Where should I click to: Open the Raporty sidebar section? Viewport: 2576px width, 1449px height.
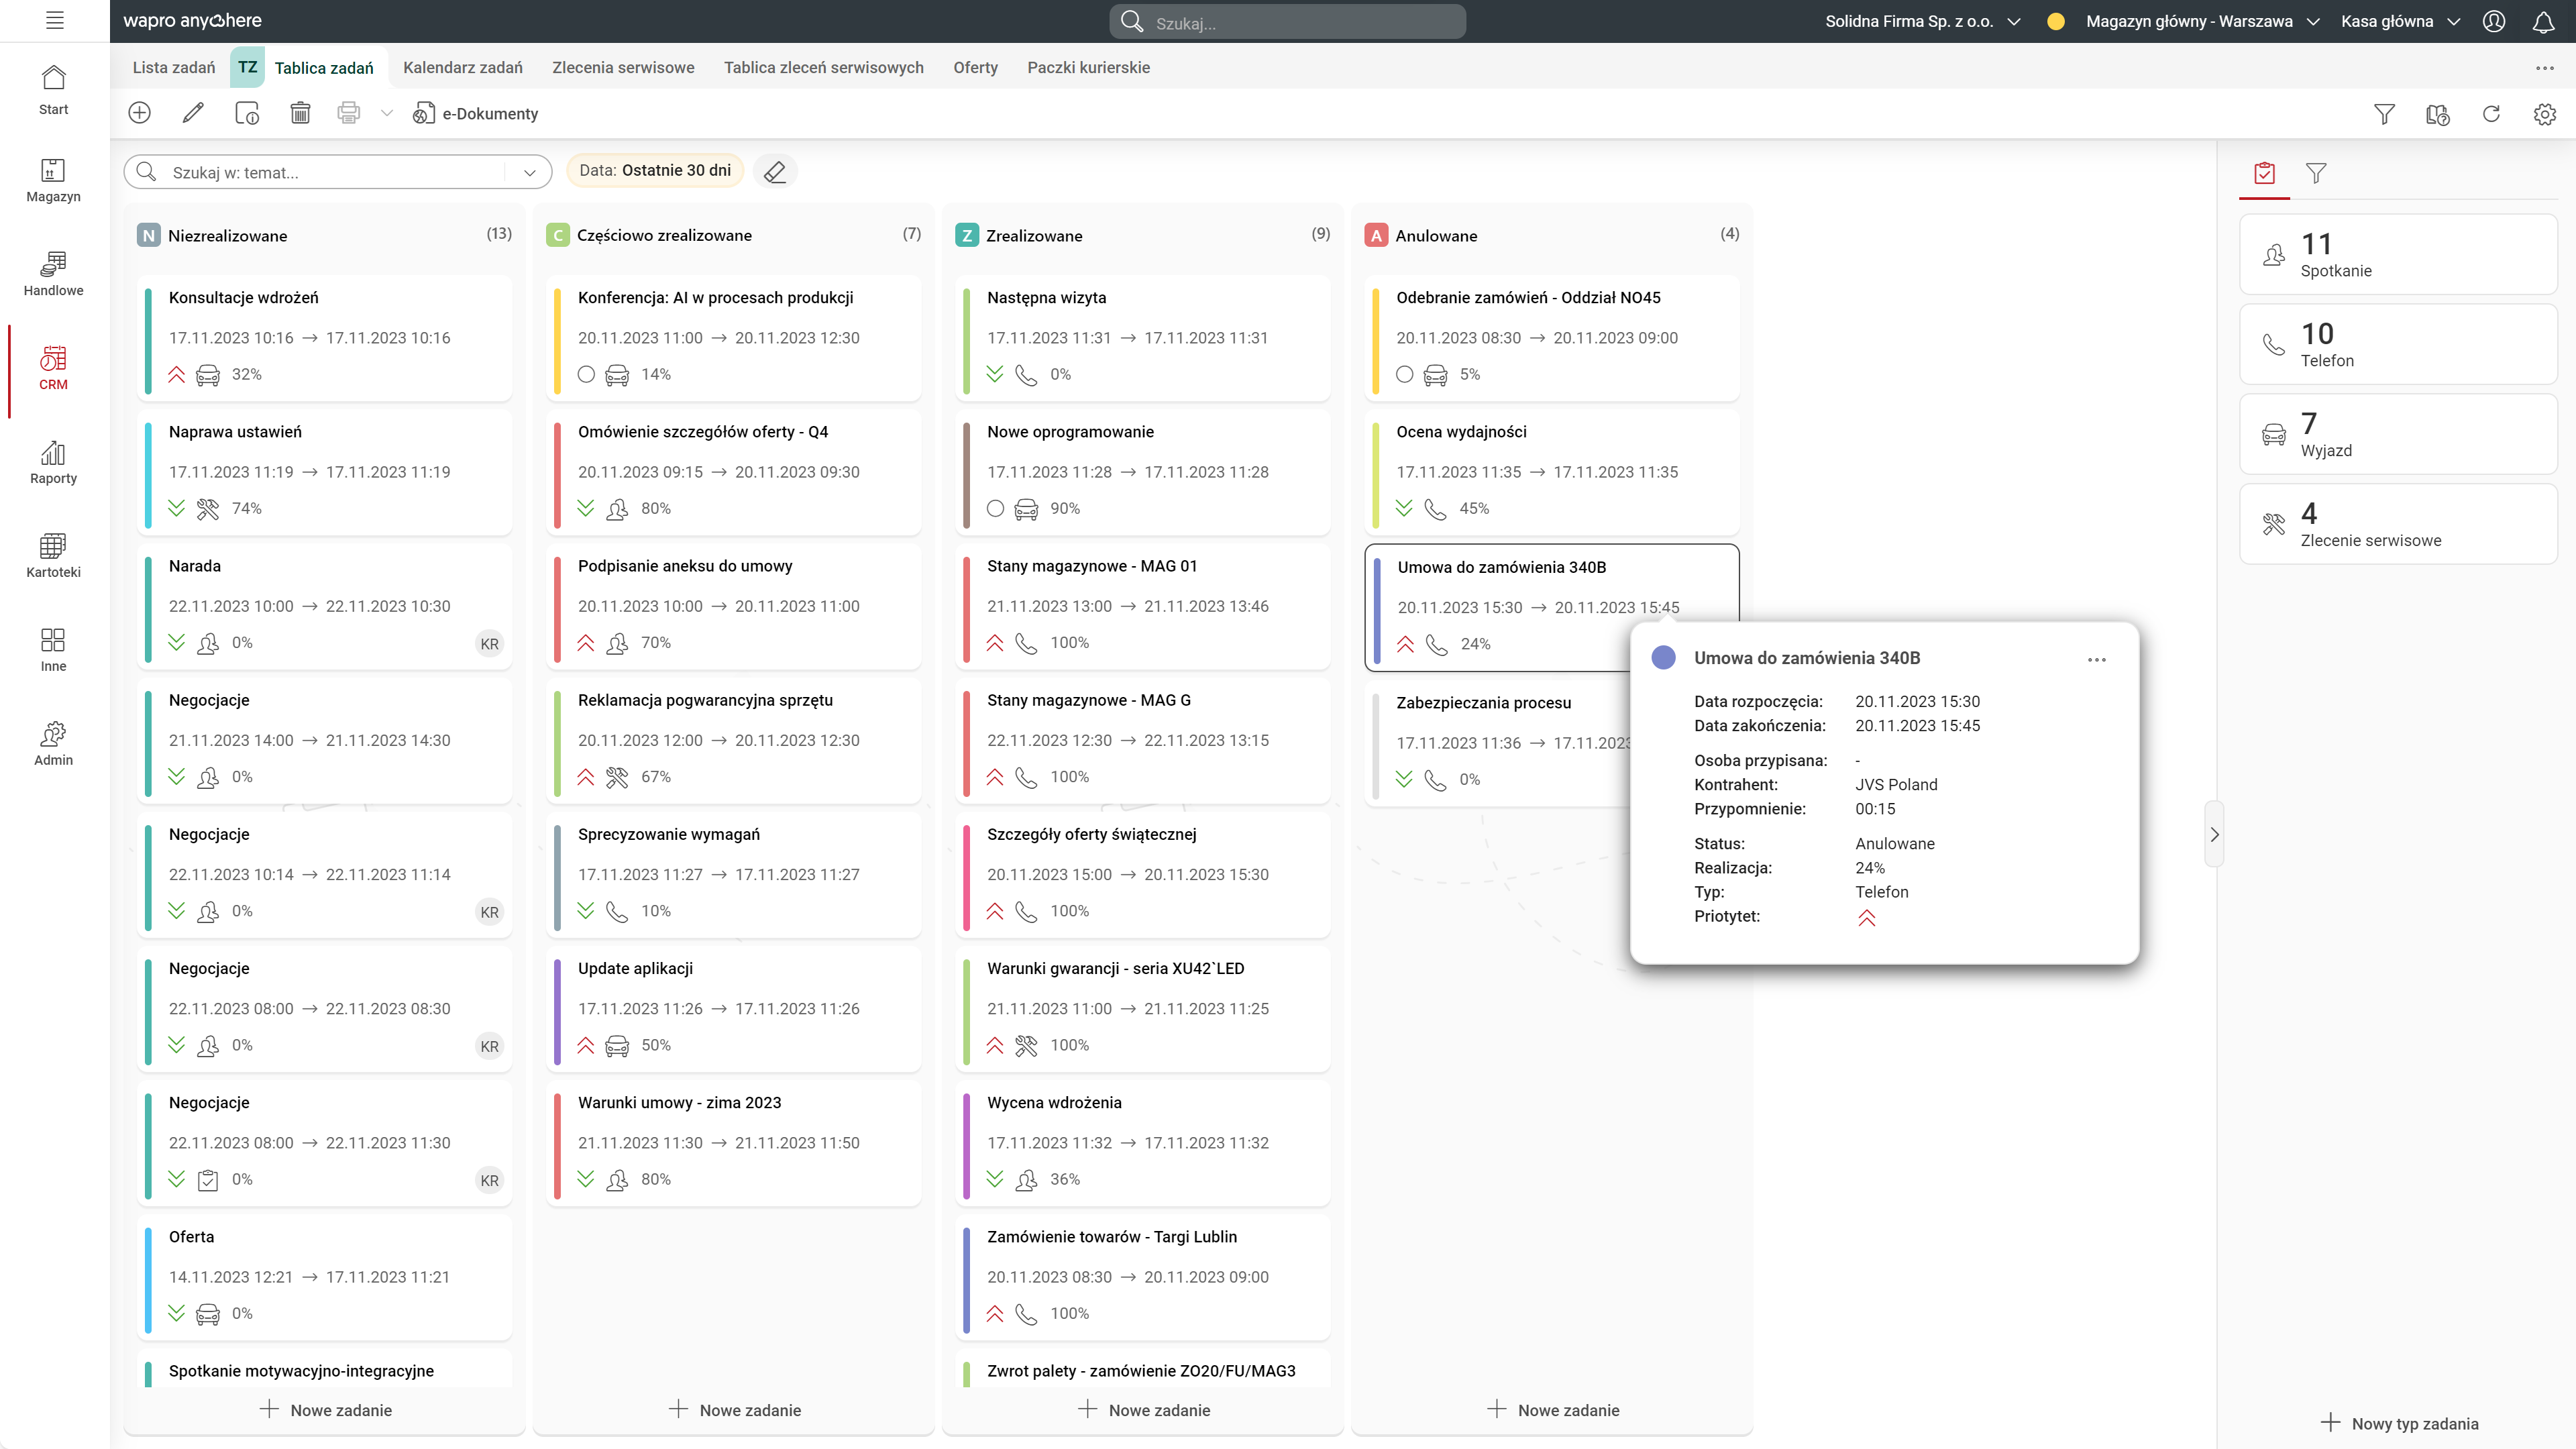[x=53, y=462]
